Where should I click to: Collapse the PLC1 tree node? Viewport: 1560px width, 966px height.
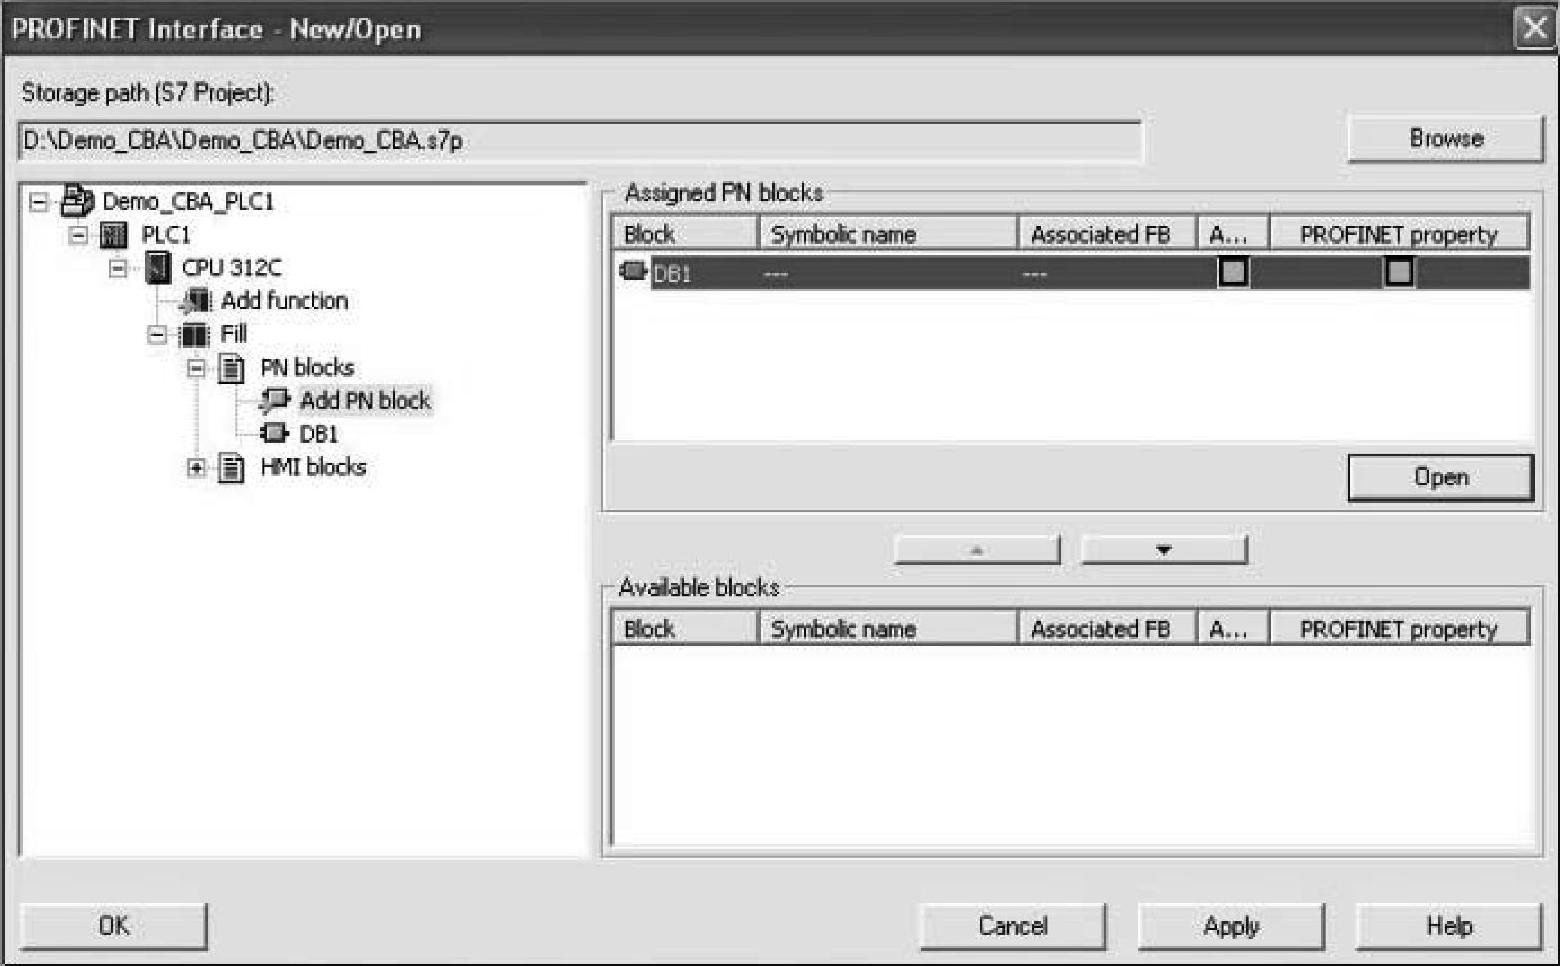78,235
